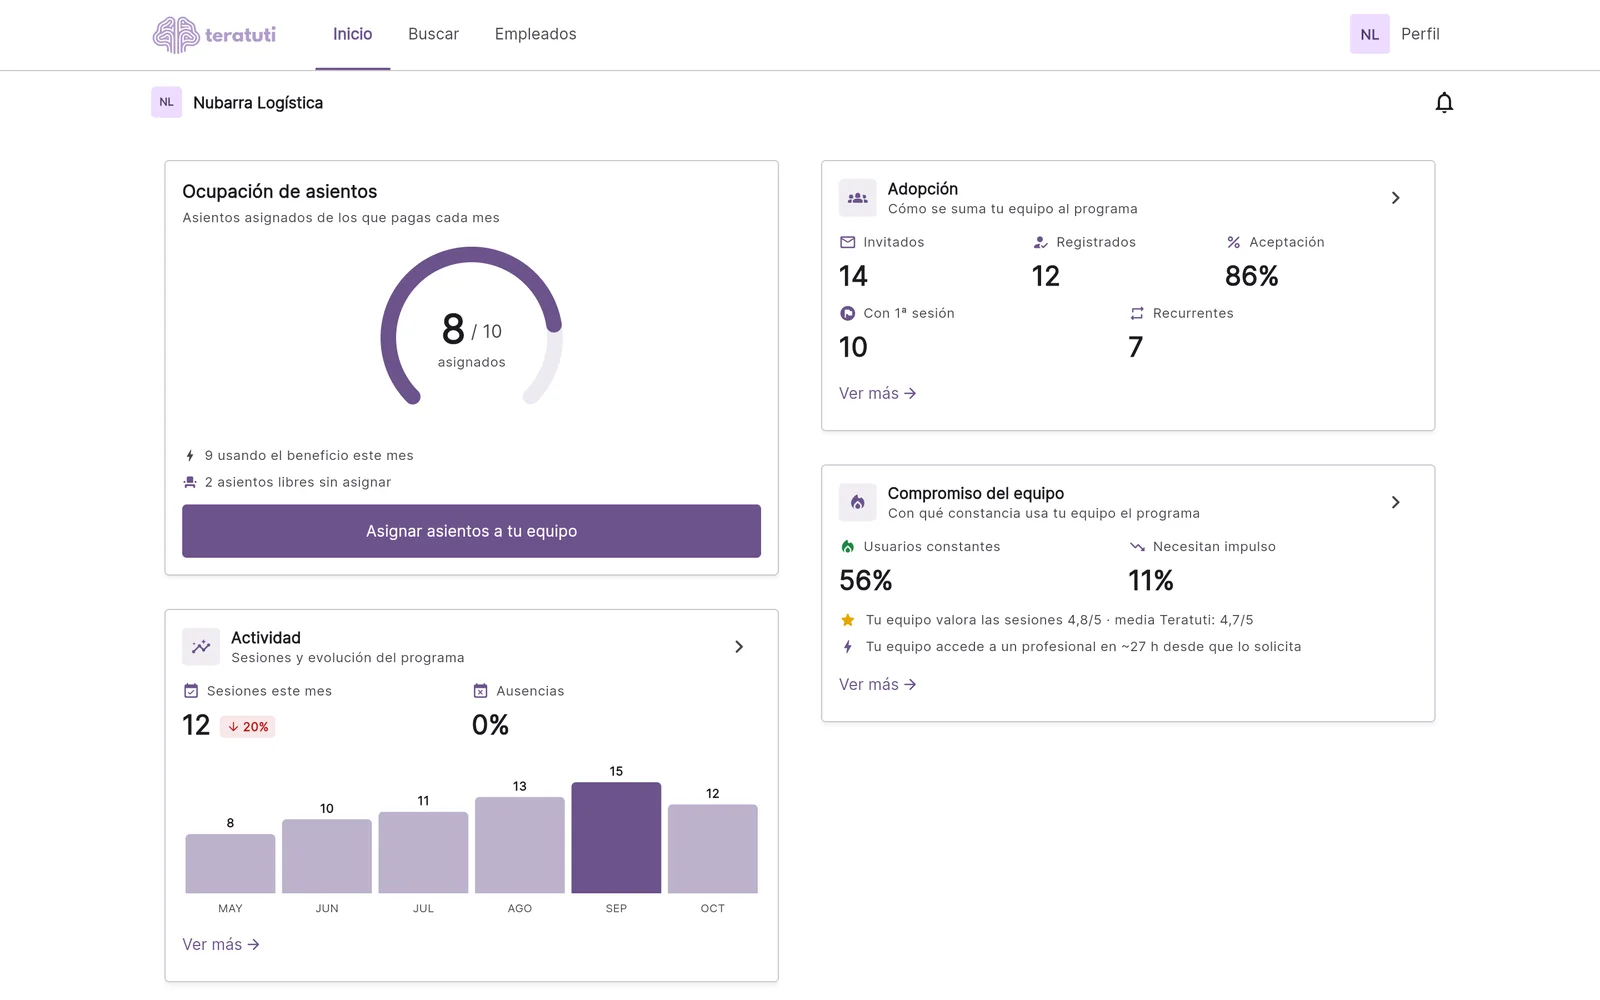The width and height of the screenshot is (1600, 1000).
Task: Follow Ver más in Actividad card
Action: [x=220, y=945]
